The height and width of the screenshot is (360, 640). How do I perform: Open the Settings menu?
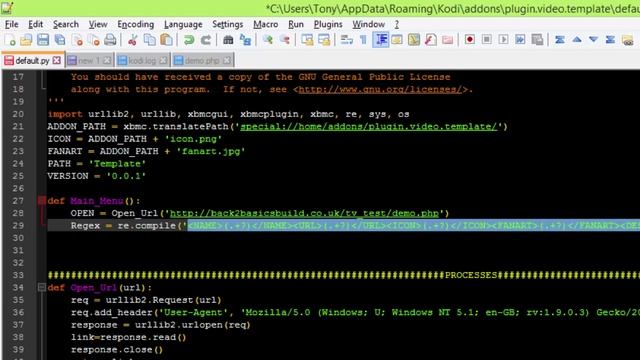pyautogui.click(x=227, y=24)
